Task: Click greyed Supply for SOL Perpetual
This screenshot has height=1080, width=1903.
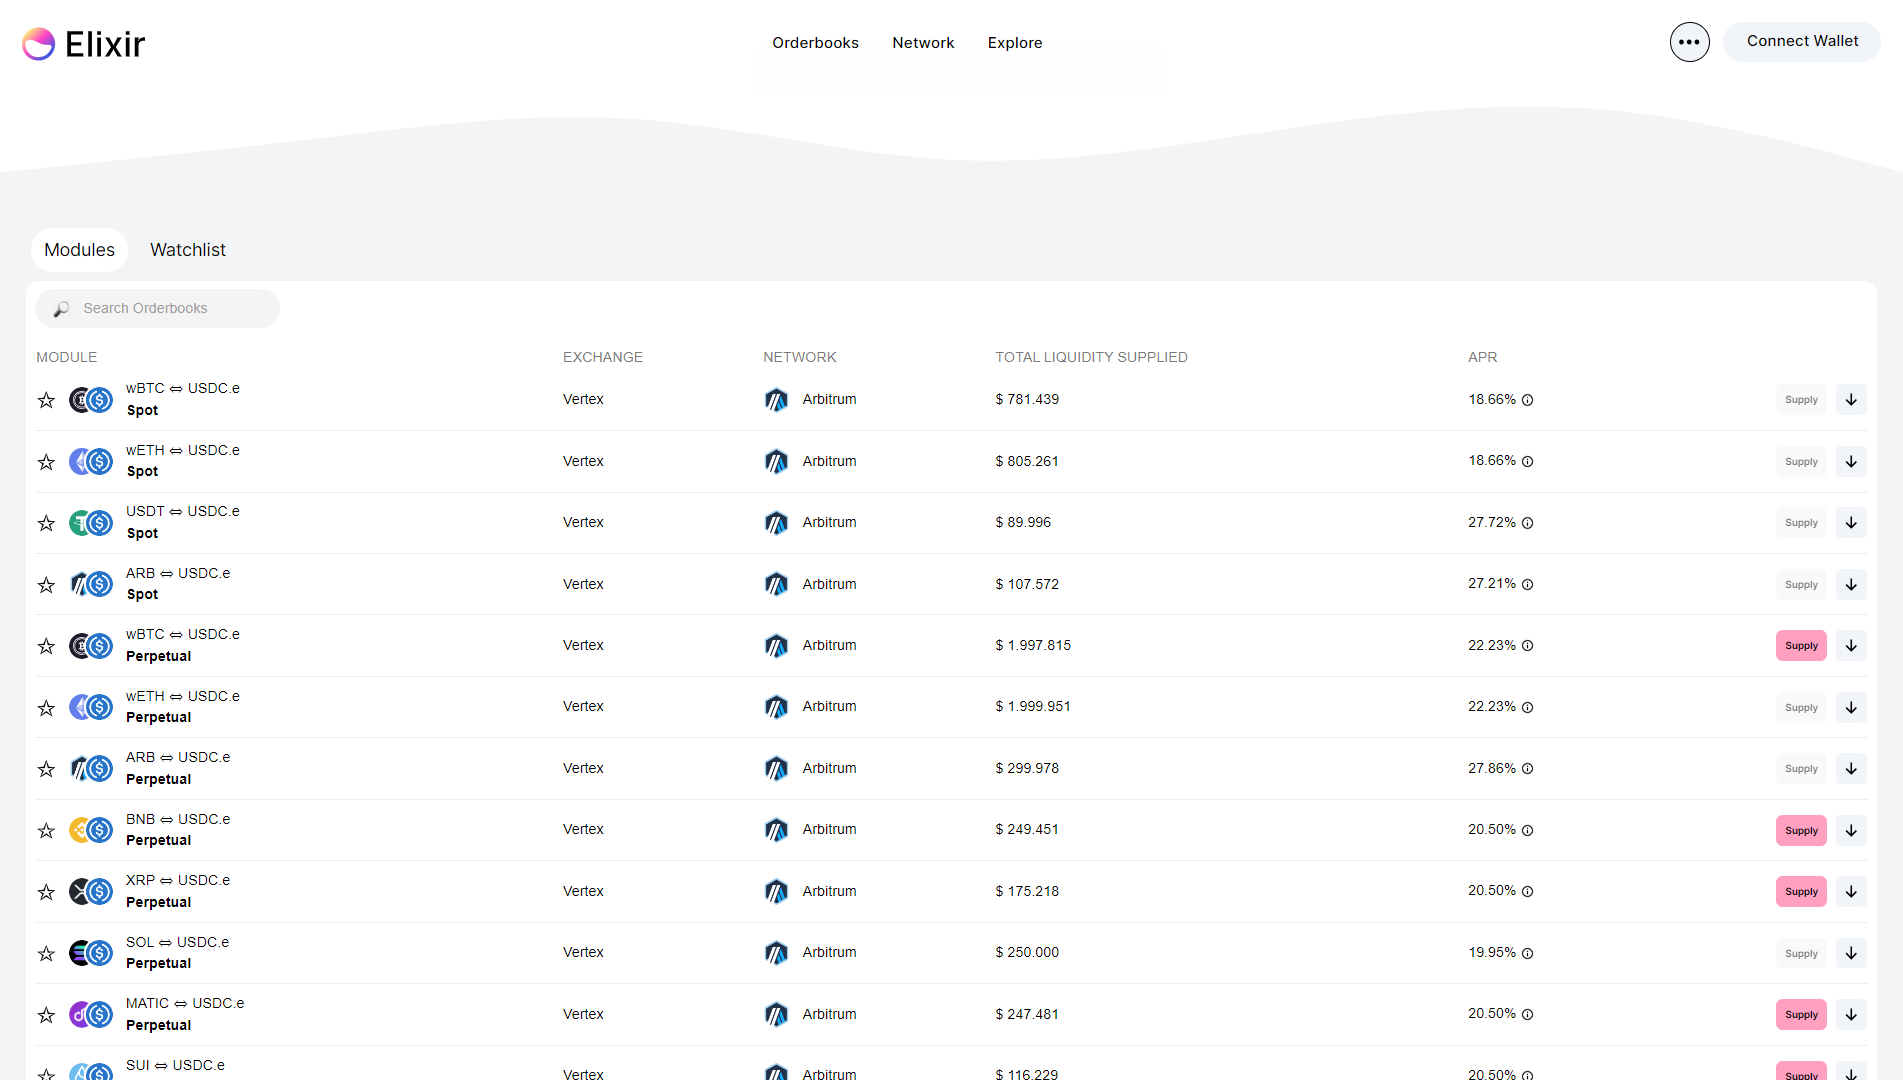Action: tap(1801, 953)
